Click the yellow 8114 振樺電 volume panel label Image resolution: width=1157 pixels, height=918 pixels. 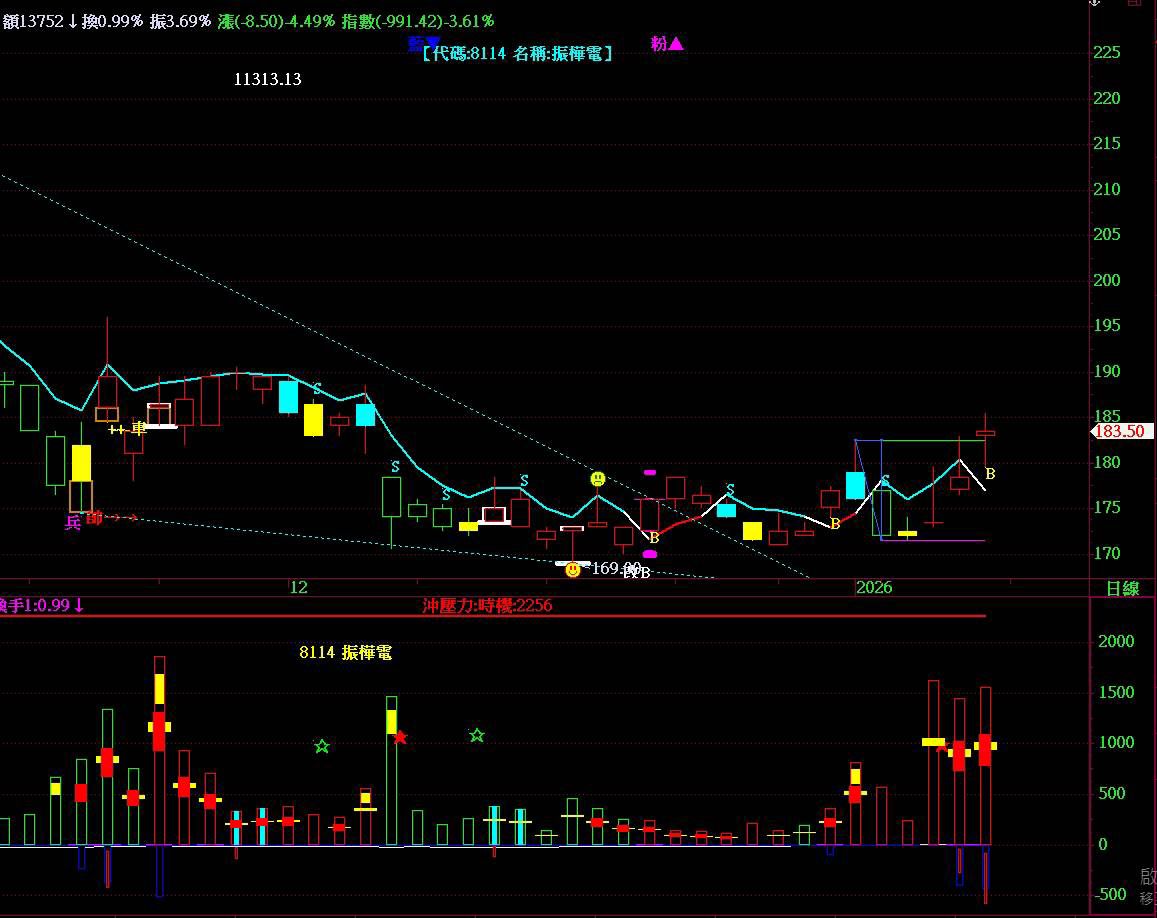coord(345,652)
